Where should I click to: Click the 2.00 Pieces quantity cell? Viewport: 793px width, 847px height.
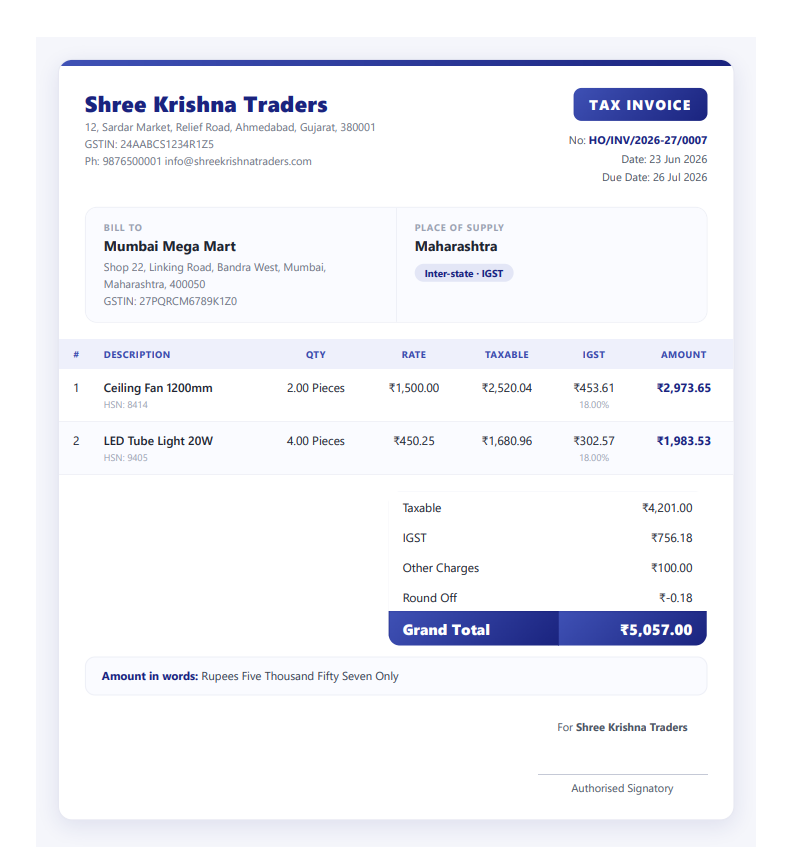pyautogui.click(x=315, y=388)
